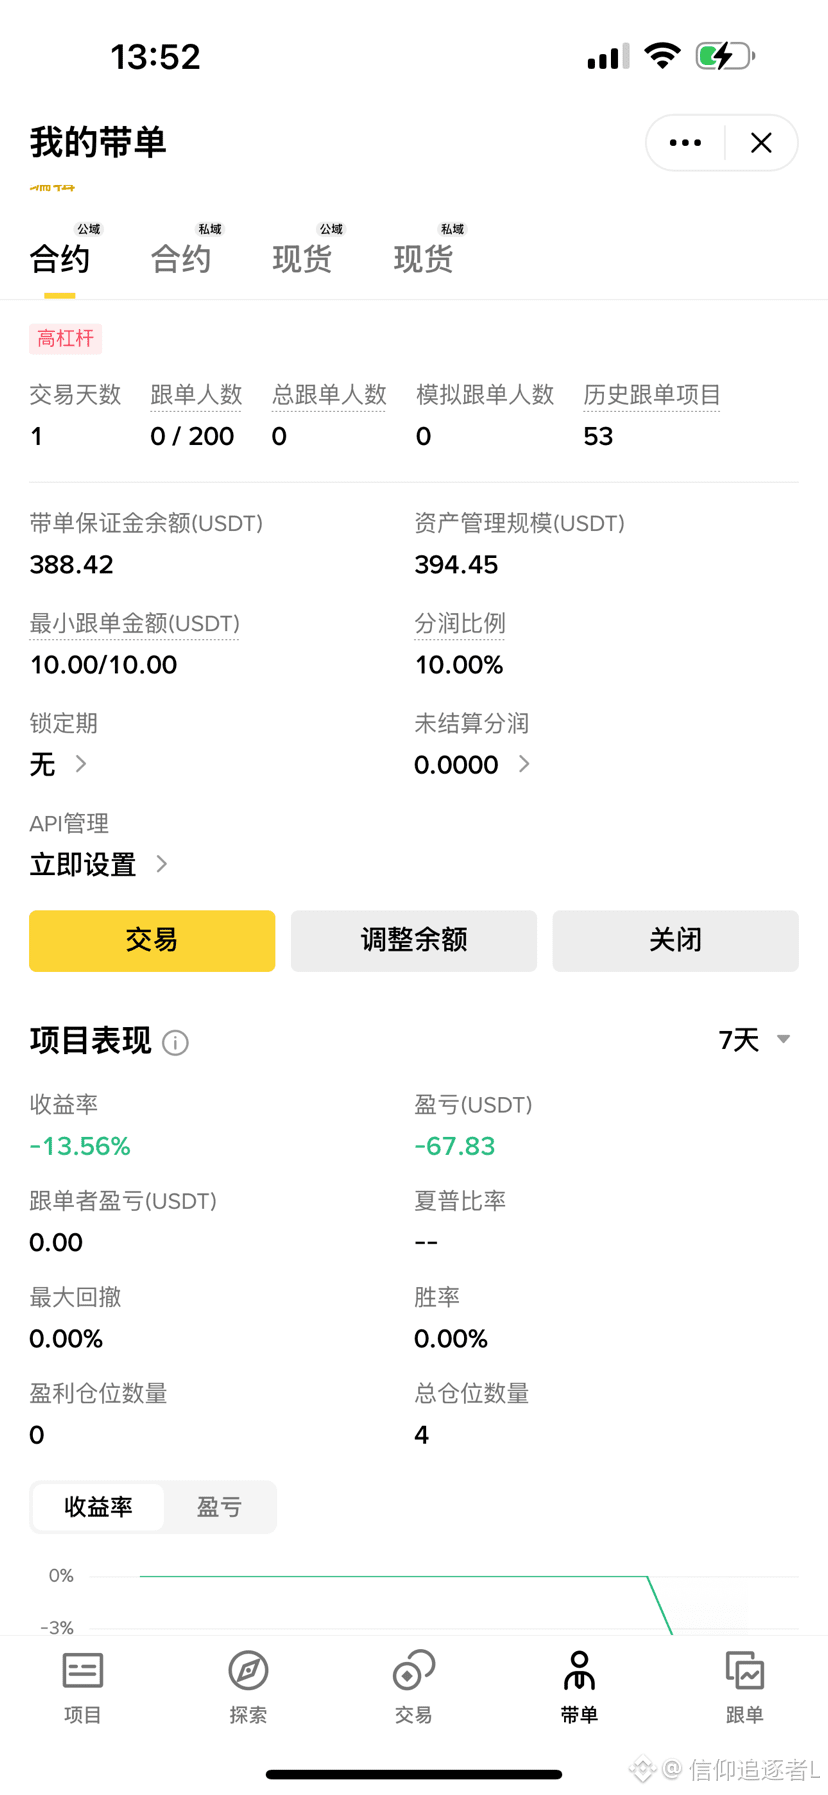Expand 锁定期 setting showing 无
This screenshot has height=1795, width=828.
point(80,764)
